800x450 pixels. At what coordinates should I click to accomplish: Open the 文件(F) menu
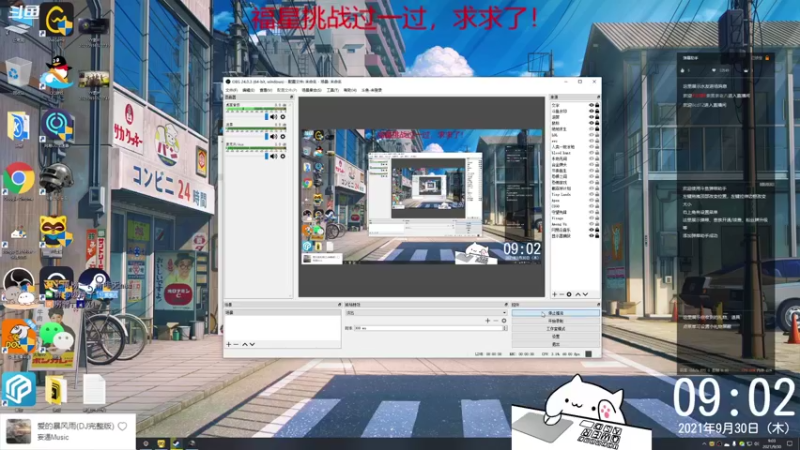(232, 90)
